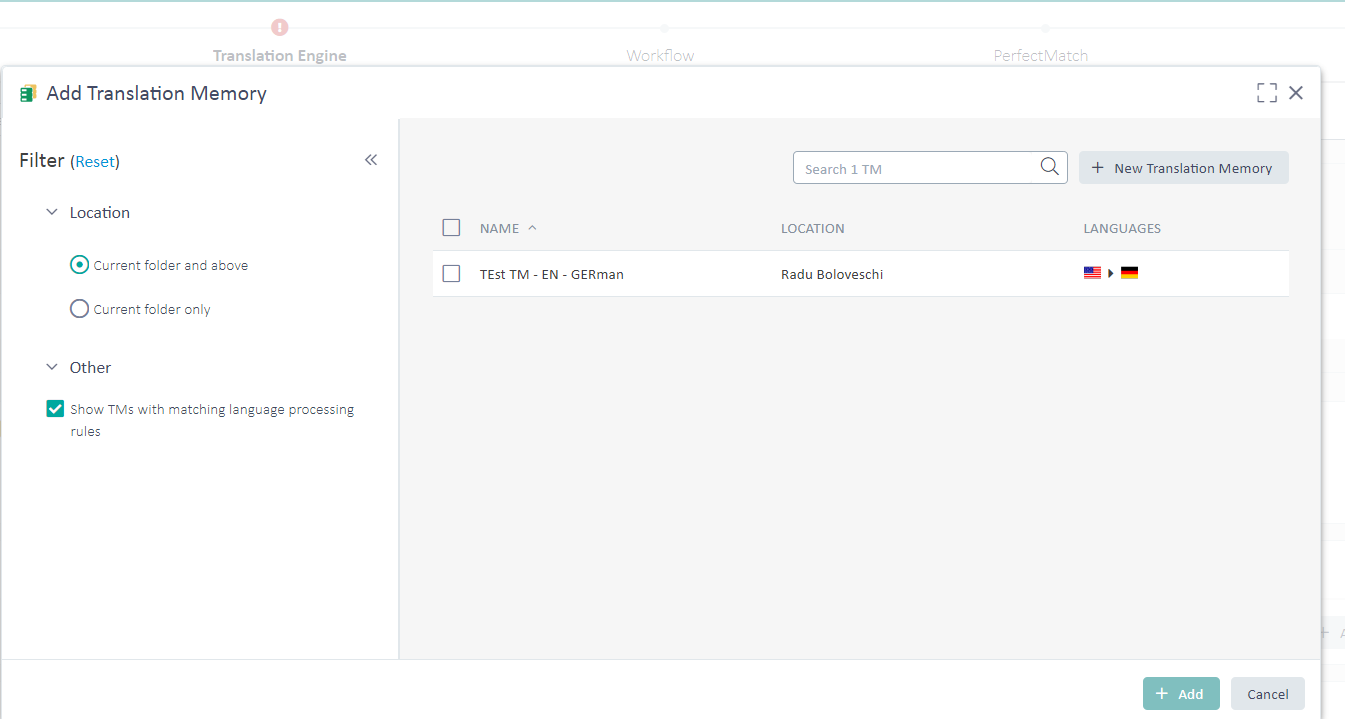Select the Current folder only radio button
This screenshot has width=1345, height=719.
tap(79, 308)
